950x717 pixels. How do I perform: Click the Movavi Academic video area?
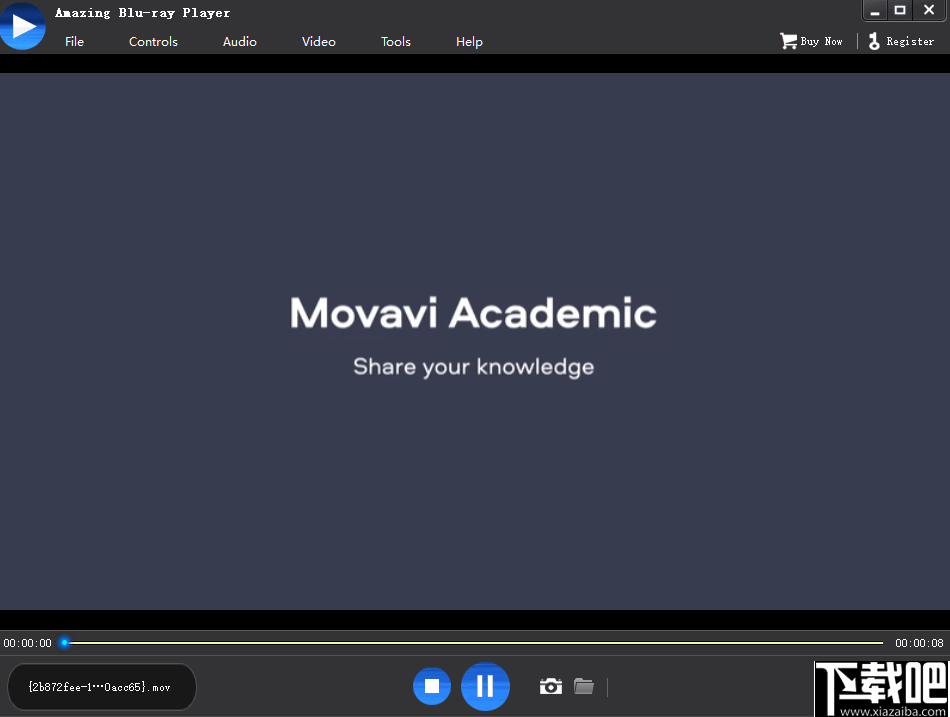click(475, 341)
